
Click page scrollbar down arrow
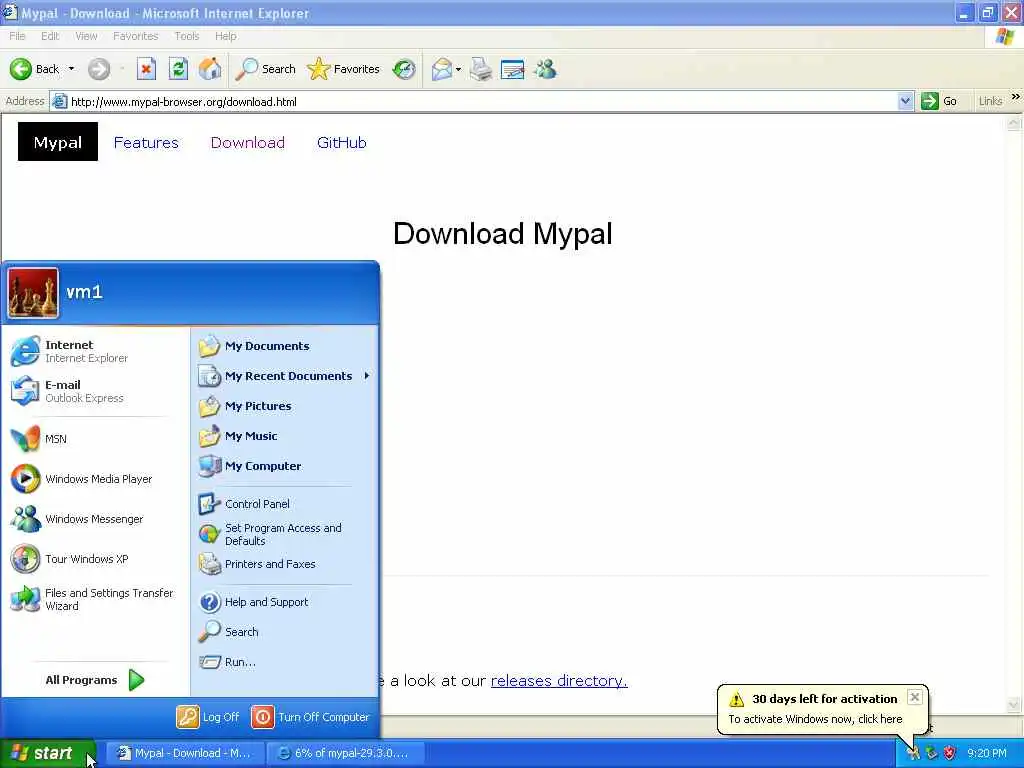(1014, 705)
